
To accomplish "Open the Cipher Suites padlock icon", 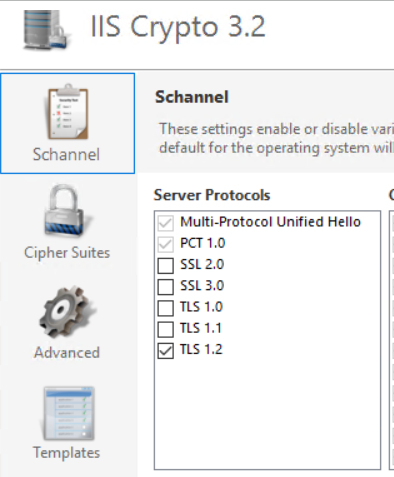I will tap(67, 210).
